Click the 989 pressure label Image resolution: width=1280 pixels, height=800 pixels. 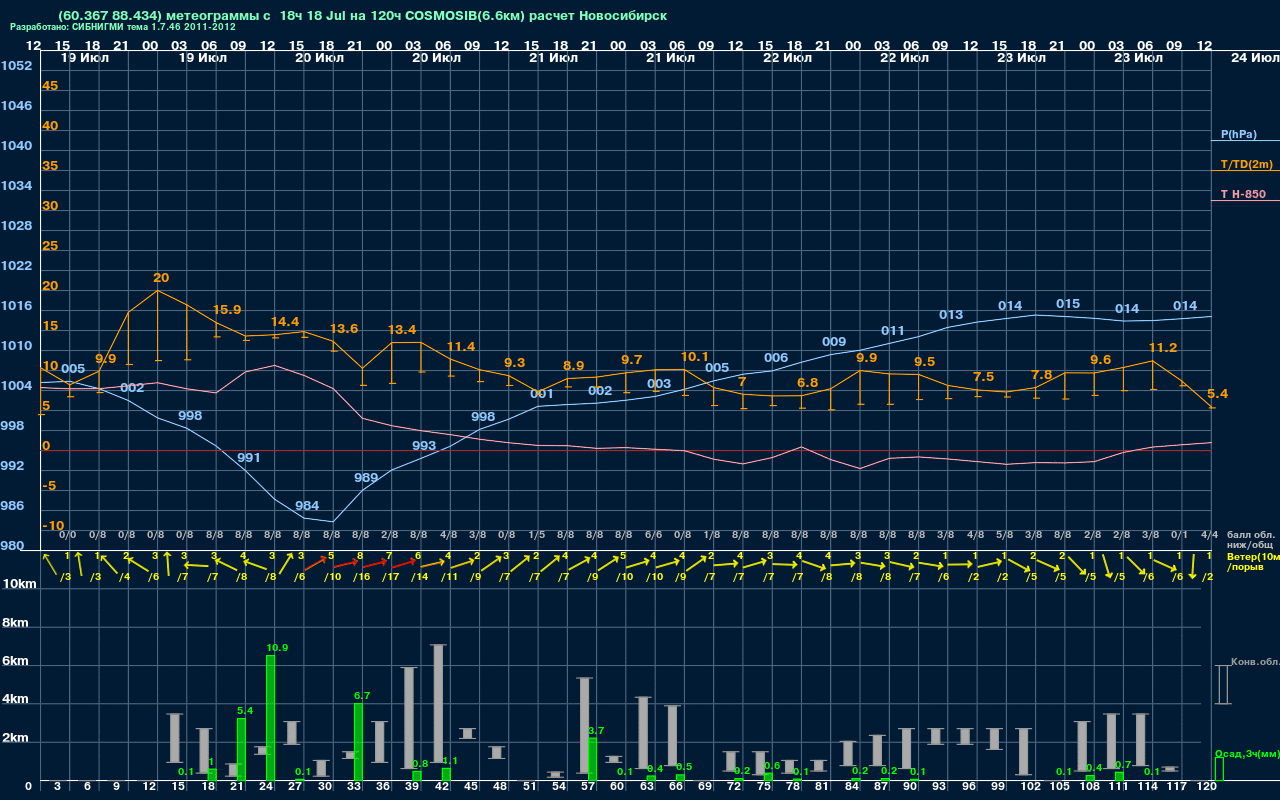(366, 478)
